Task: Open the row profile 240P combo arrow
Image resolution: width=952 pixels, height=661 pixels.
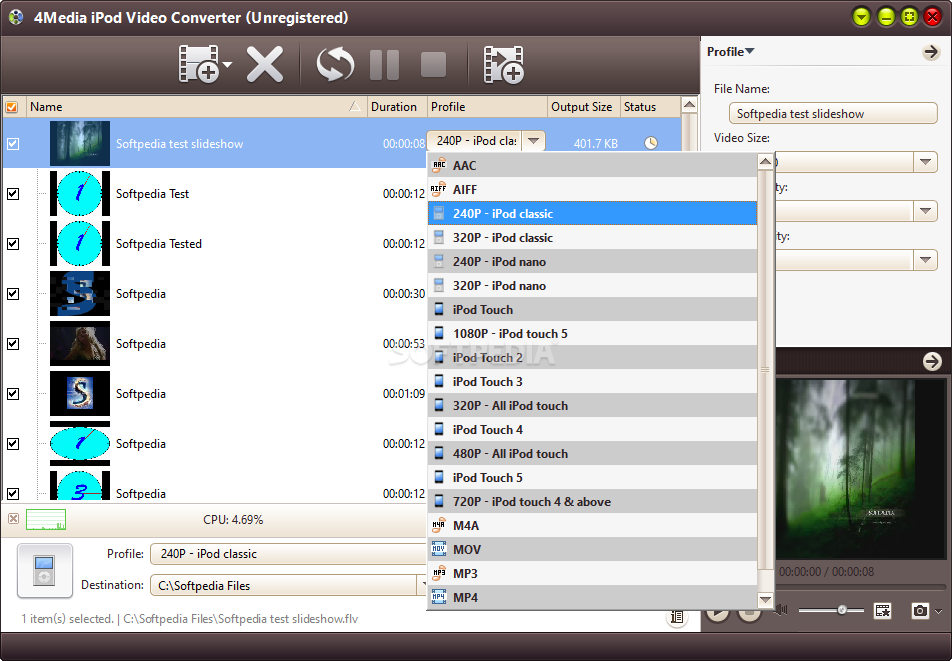Action: 533,141
